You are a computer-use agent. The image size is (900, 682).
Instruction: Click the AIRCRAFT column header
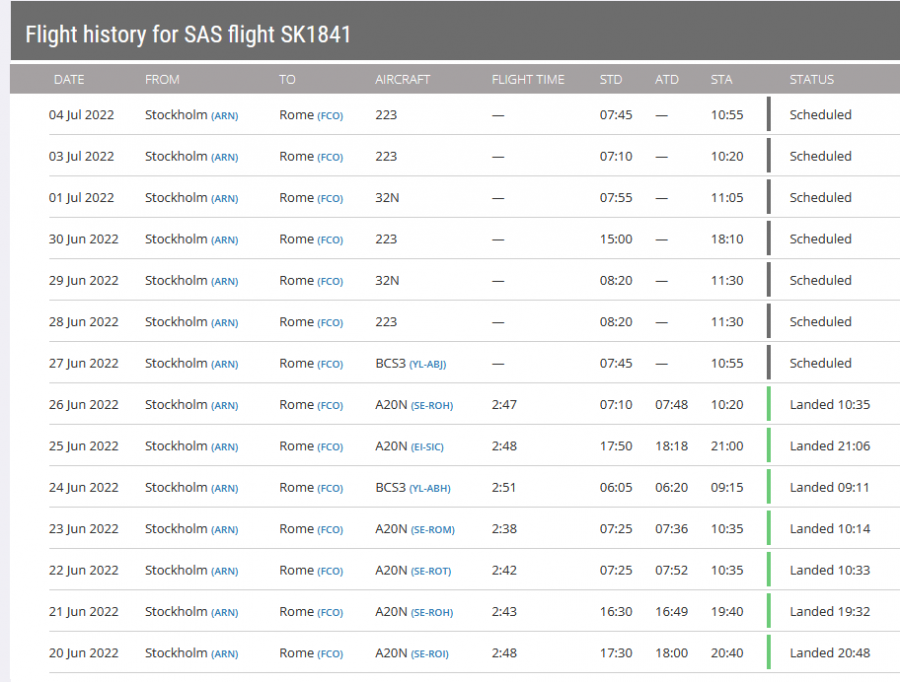(402, 79)
